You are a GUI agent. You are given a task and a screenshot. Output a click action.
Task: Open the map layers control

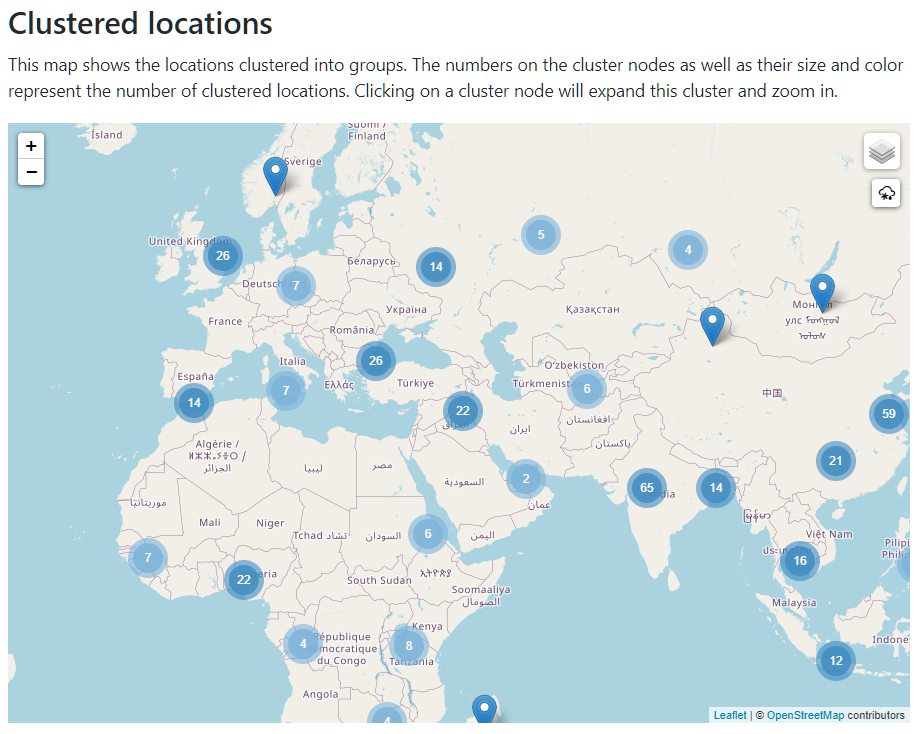pos(881,152)
